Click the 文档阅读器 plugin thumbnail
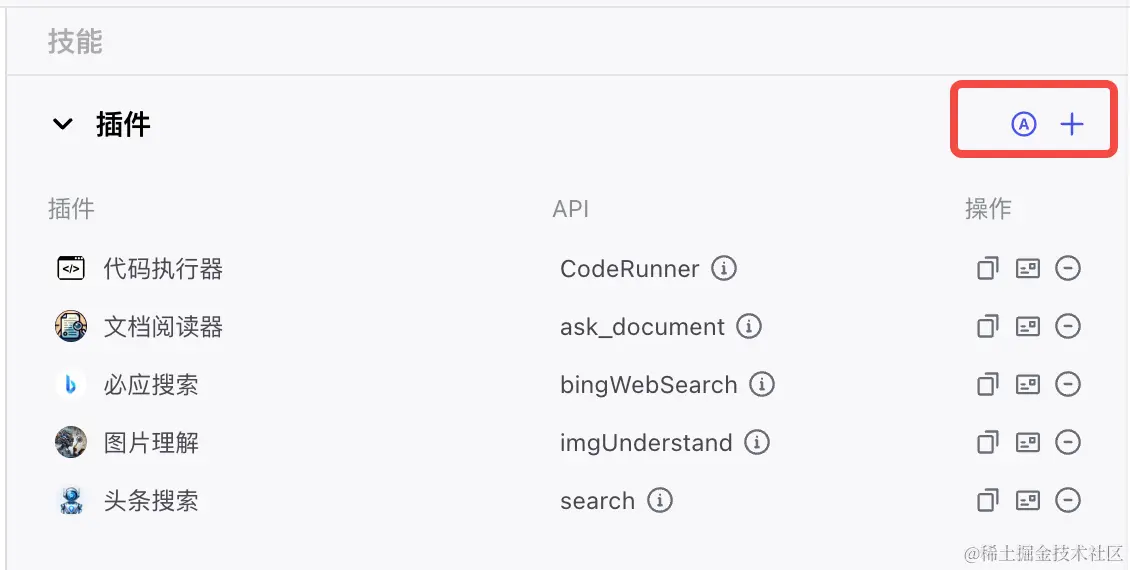The width and height of the screenshot is (1130, 570). tap(71, 326)
